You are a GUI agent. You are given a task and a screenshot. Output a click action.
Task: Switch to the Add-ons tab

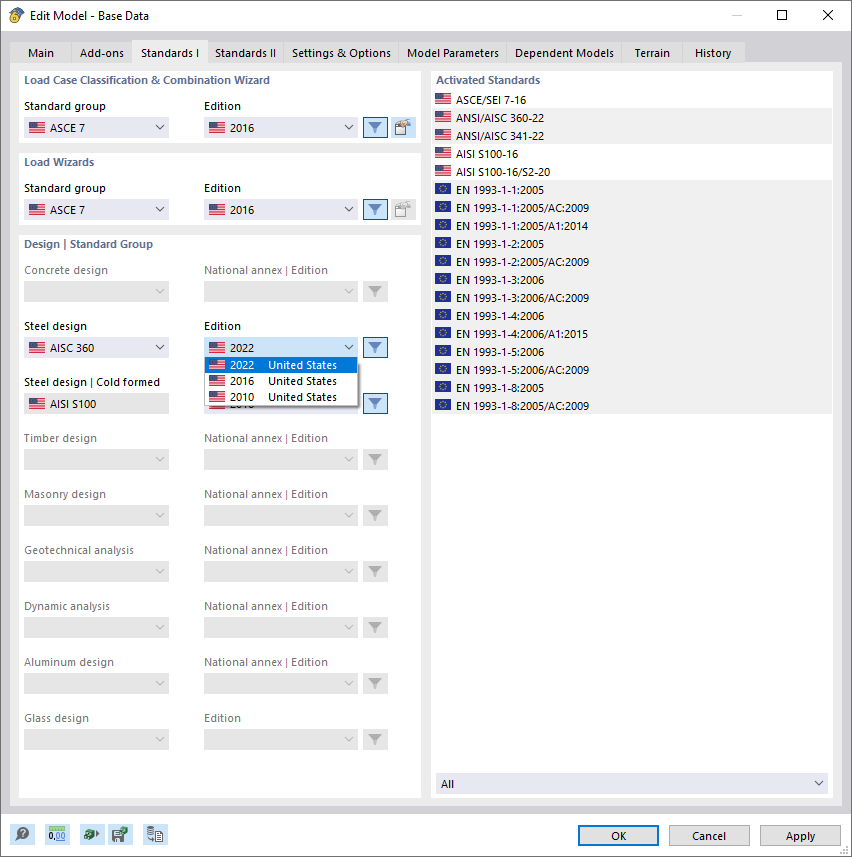pos(102,53)
